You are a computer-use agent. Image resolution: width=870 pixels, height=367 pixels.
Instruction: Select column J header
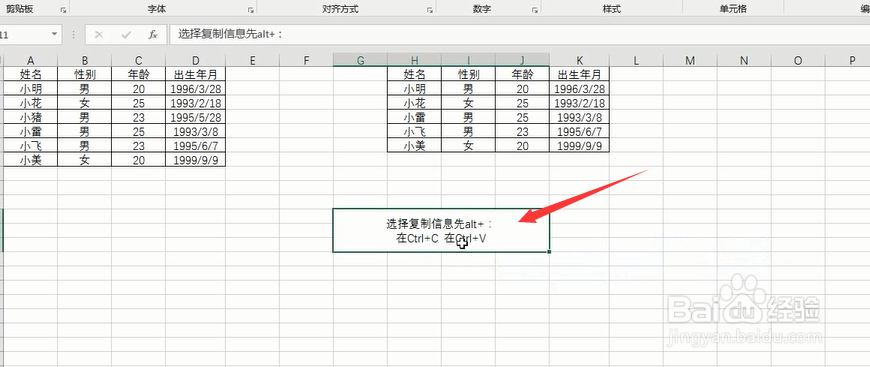pyautogui.click(x=523, y=61)
